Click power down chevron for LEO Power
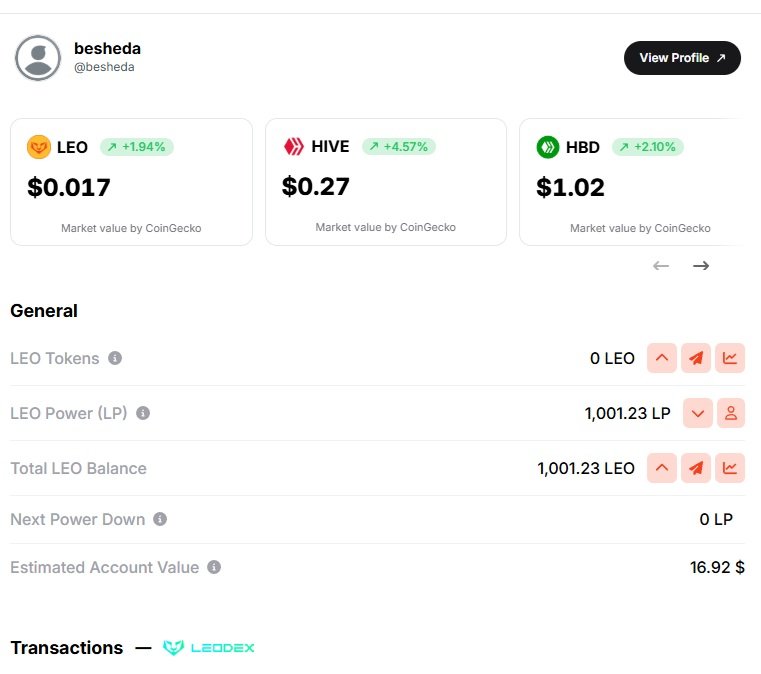Screen dimensions: 761x674 point(698,413)
